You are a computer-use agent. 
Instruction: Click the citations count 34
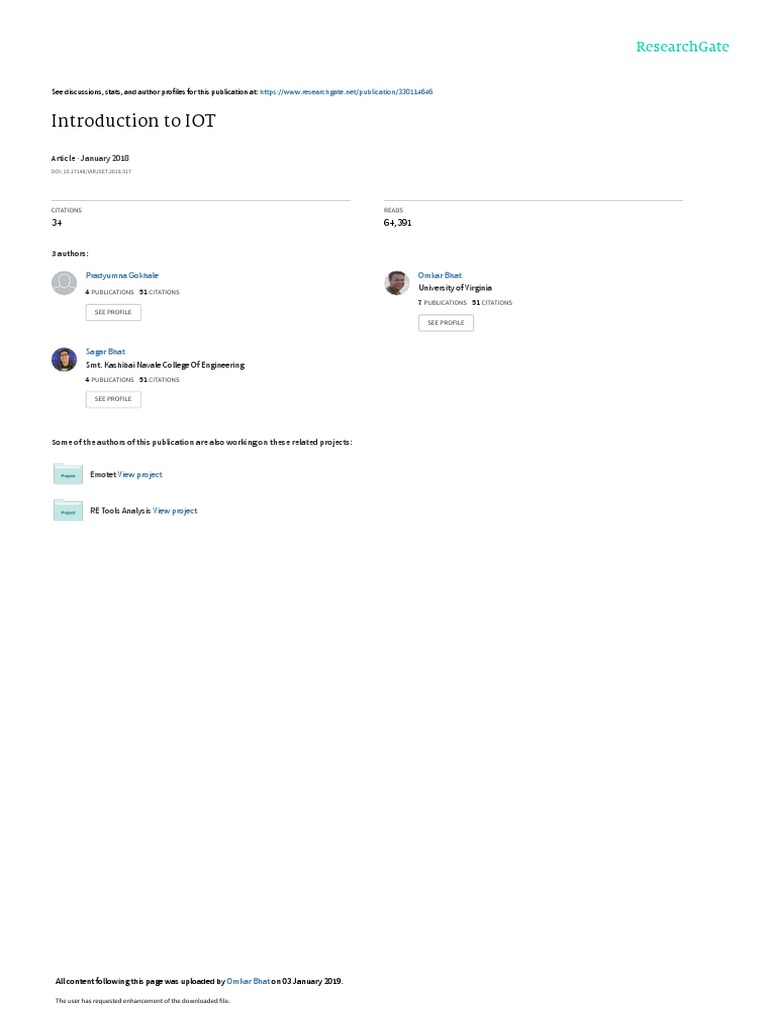(57, 223)
